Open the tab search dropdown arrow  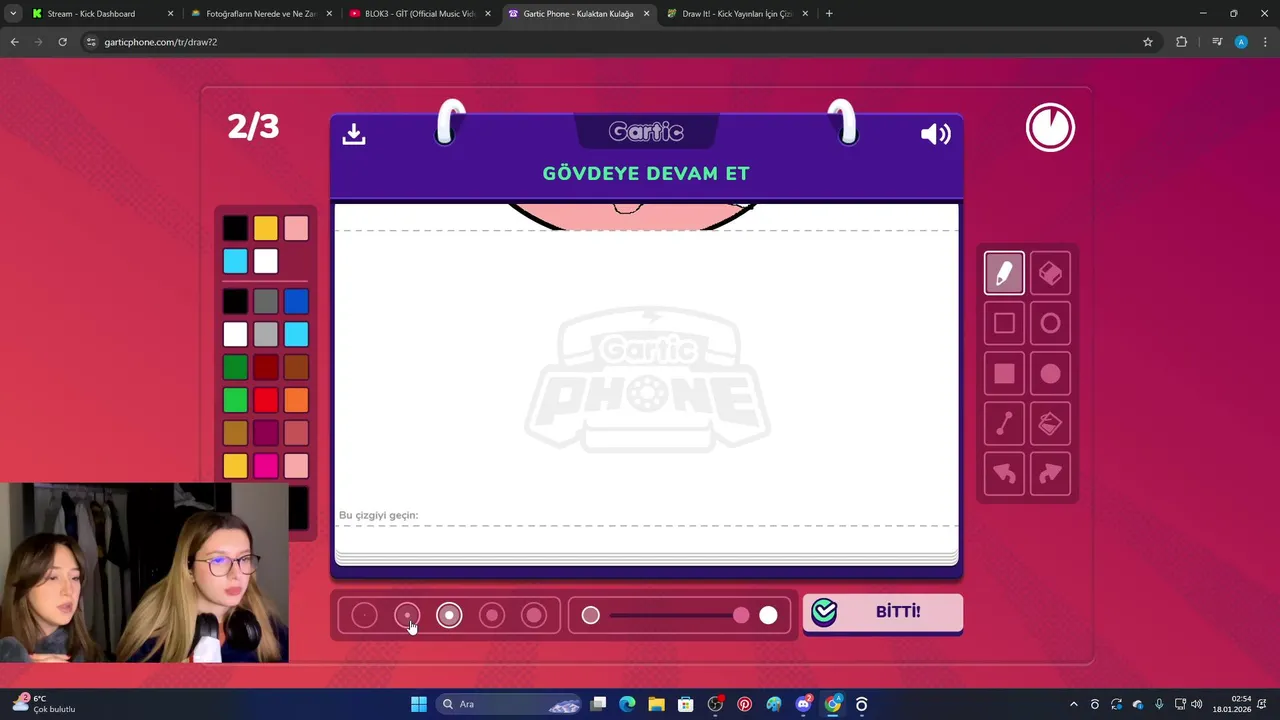[x=13, y=14]
